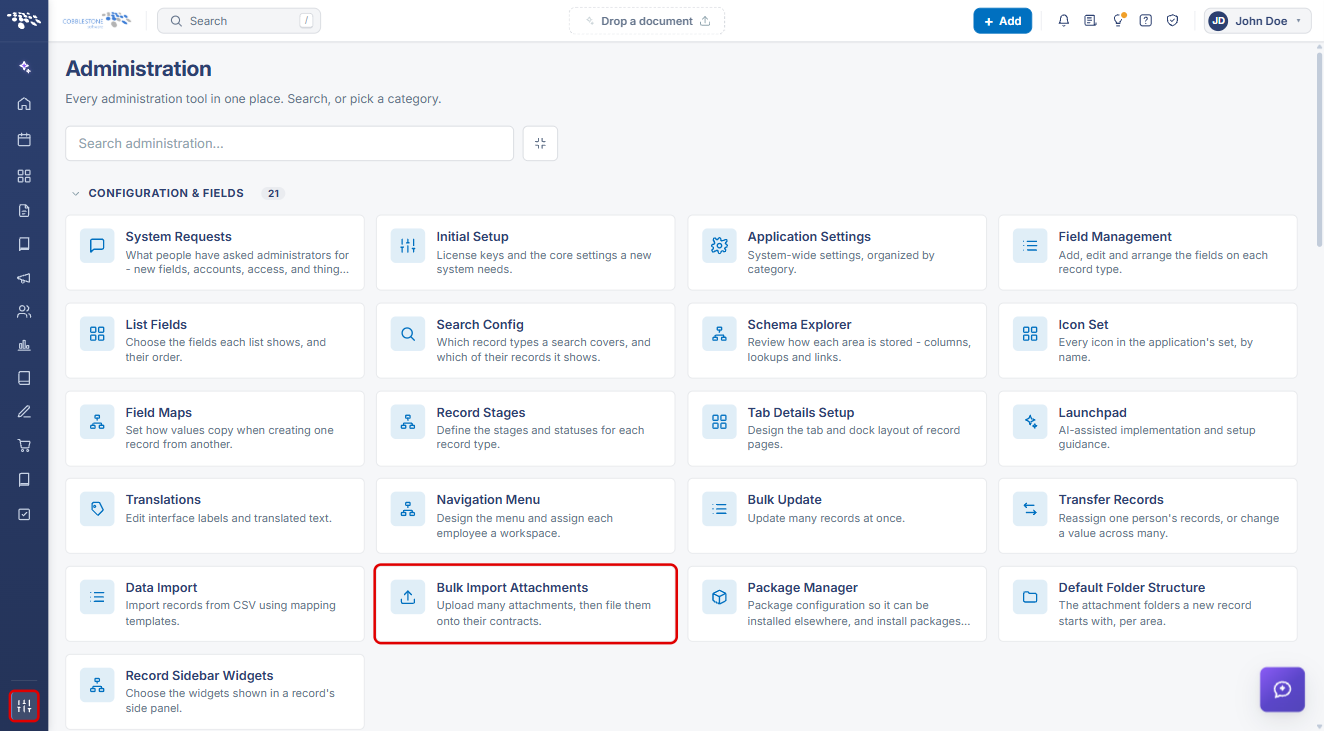This screenshot has width=1324, height=731.
Task: Click the pen icon in the sidebar
Action: coord(24,412)
